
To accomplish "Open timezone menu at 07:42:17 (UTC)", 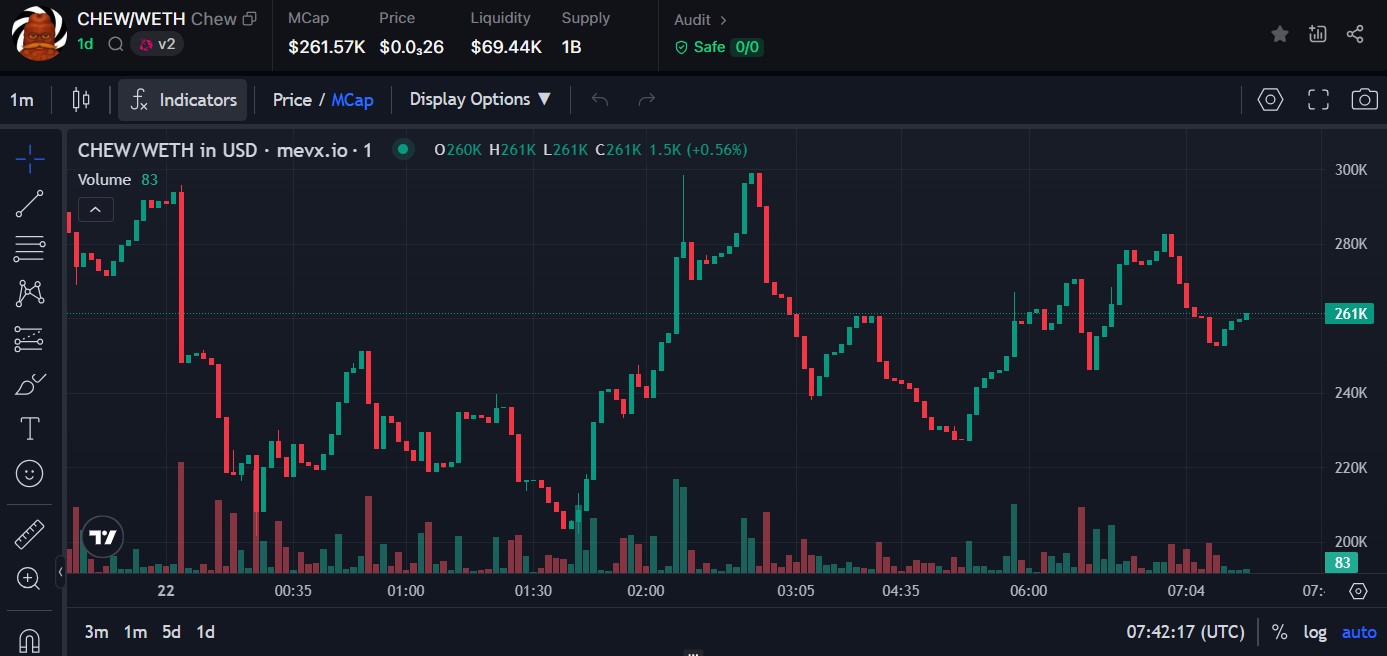I will pyautogui.click(x=1185, y=632).
